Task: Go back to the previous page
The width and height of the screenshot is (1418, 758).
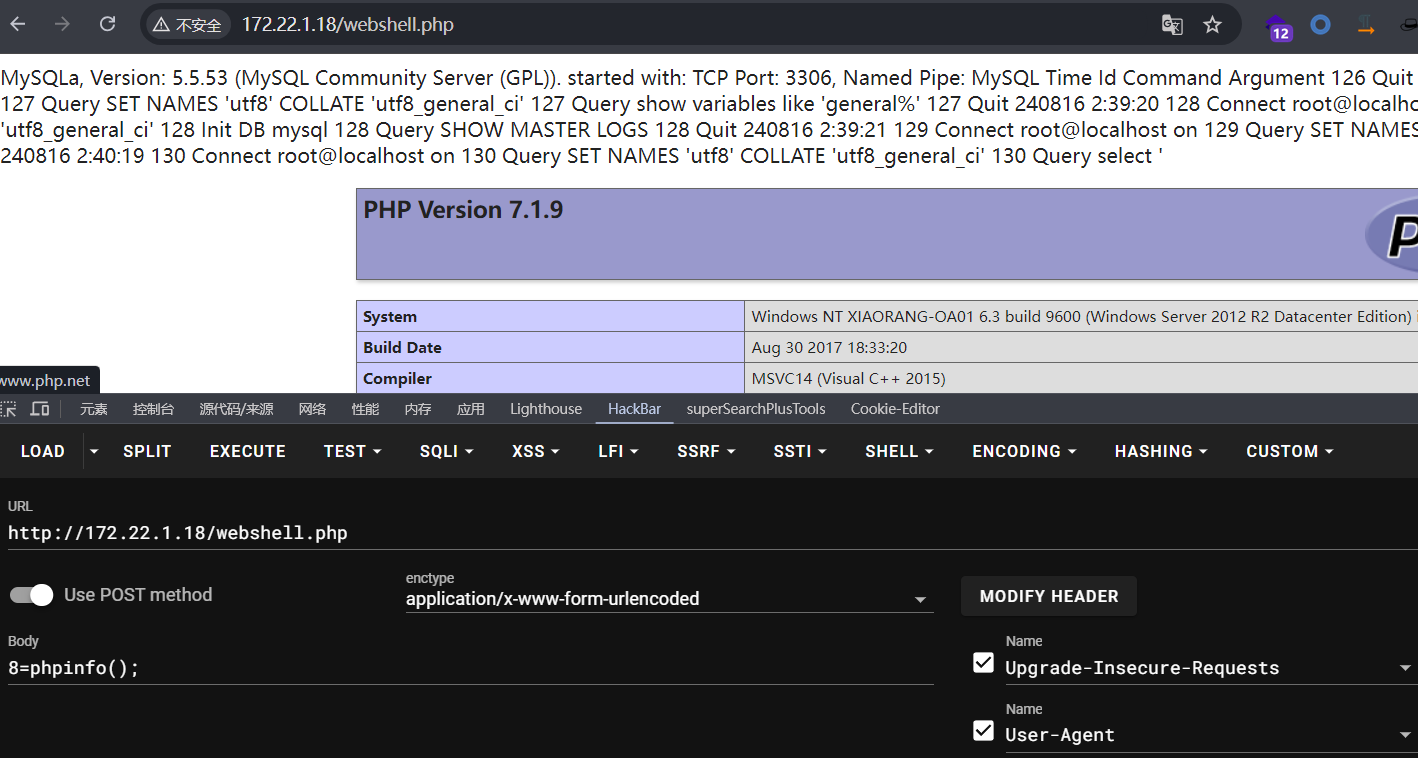Action: point(18,24)
